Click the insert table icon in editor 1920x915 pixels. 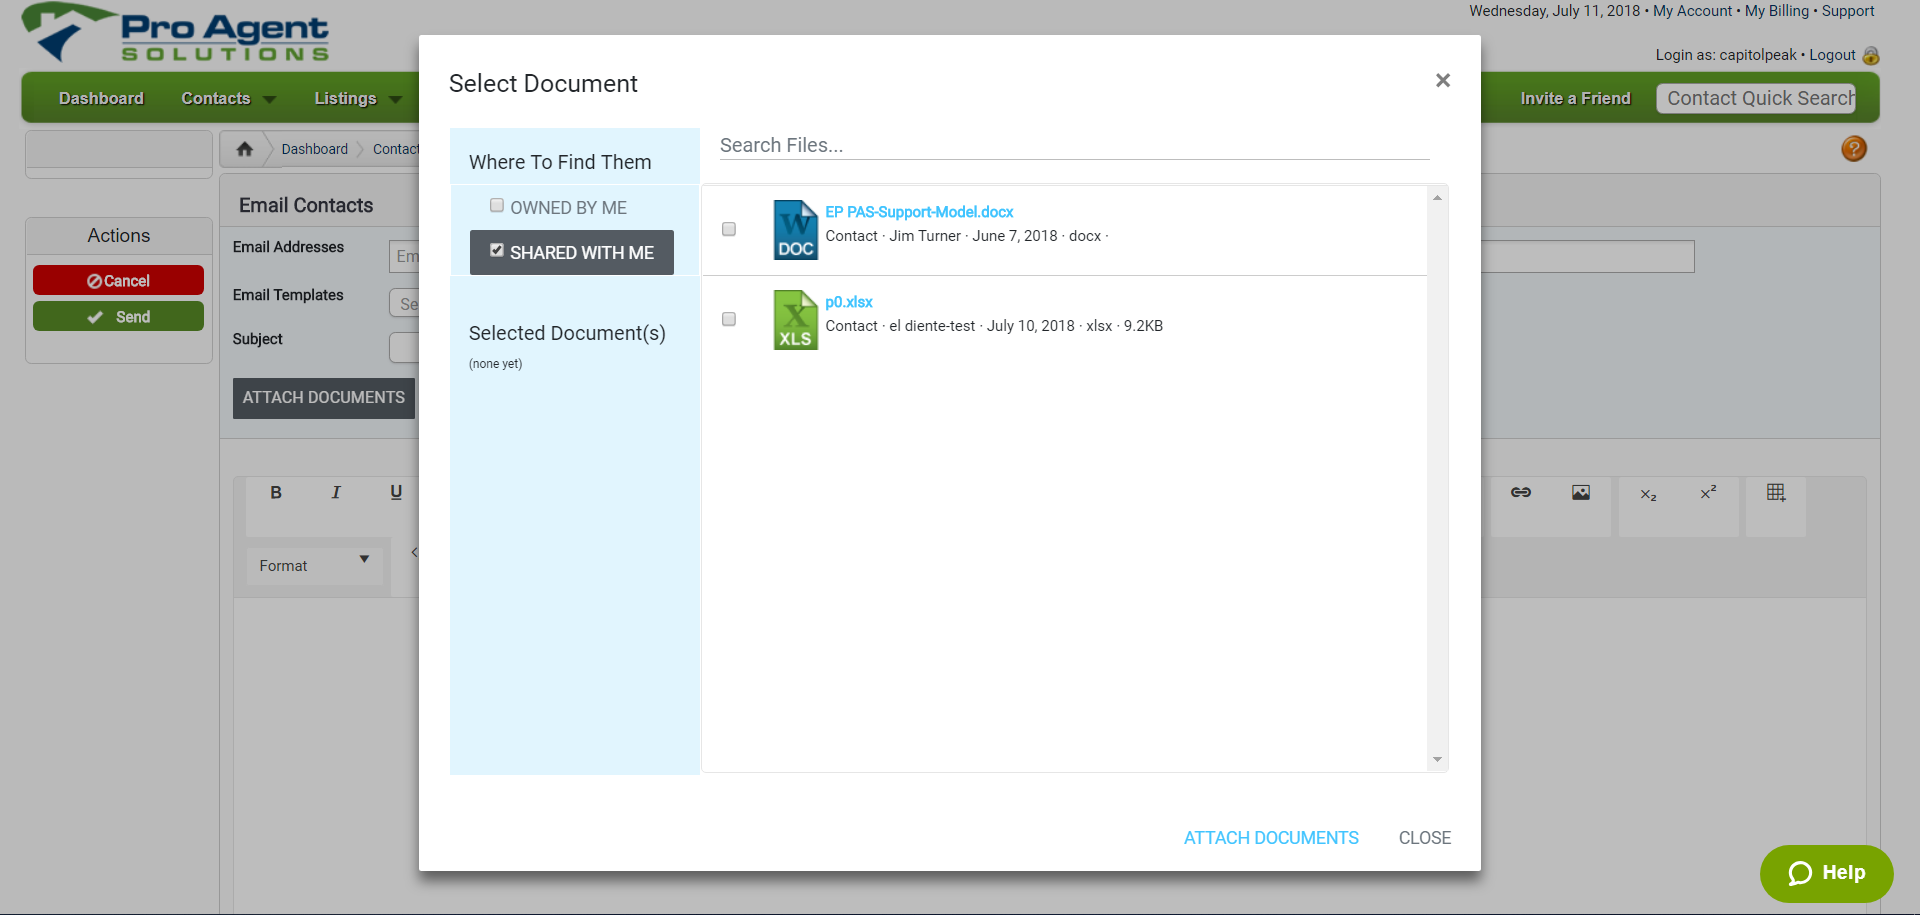coord(1776,492)
